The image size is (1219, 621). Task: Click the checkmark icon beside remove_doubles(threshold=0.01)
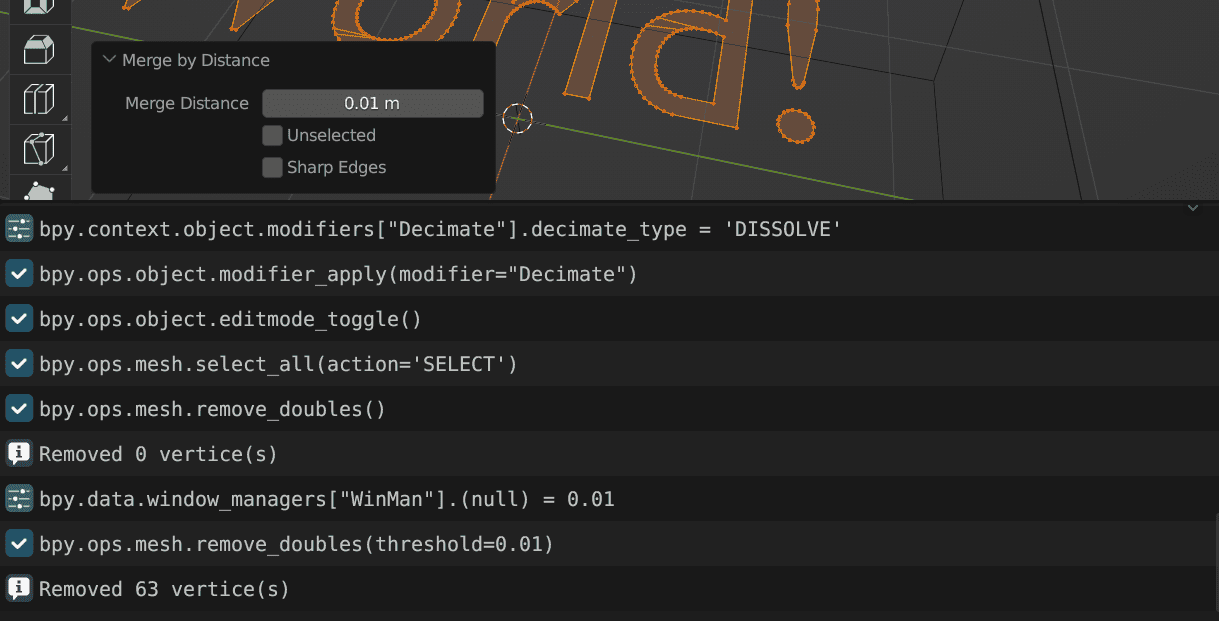click(x=19, y=544)
